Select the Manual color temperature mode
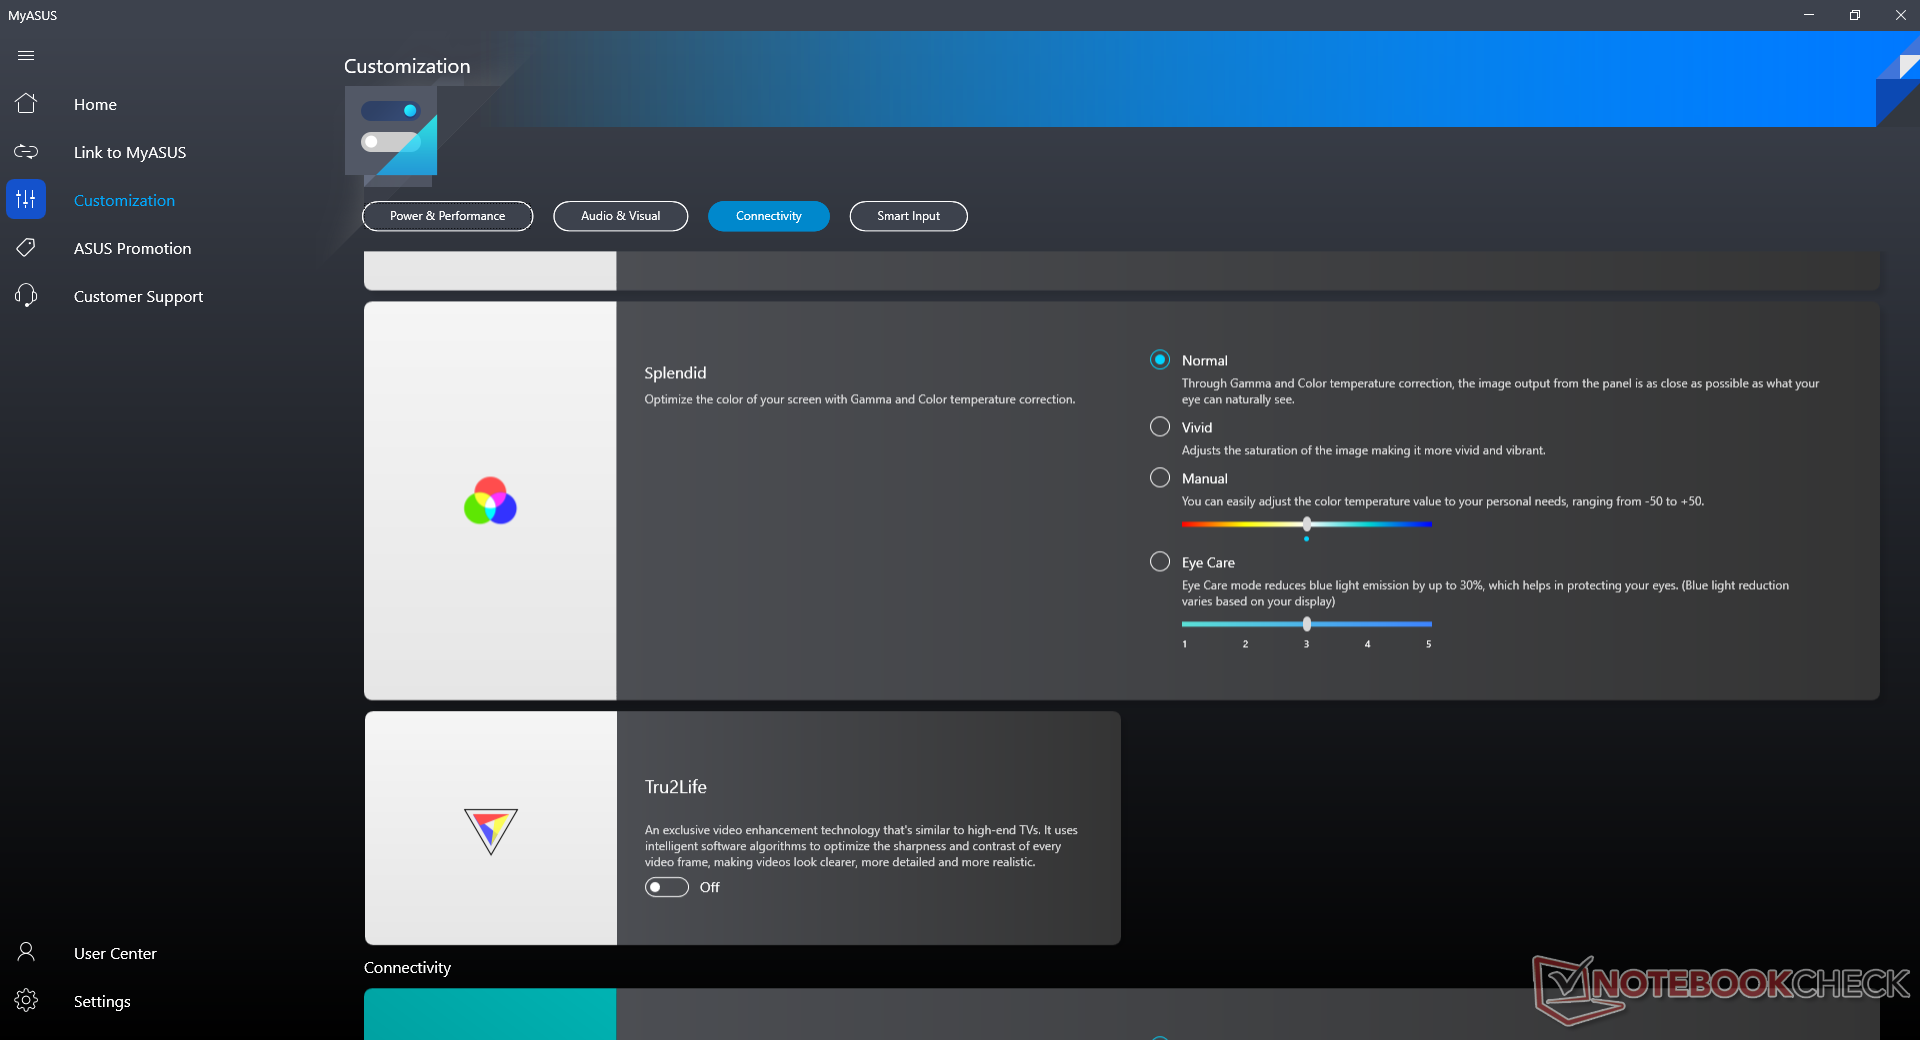The image size is (1920, 1040). point(1160,478)
